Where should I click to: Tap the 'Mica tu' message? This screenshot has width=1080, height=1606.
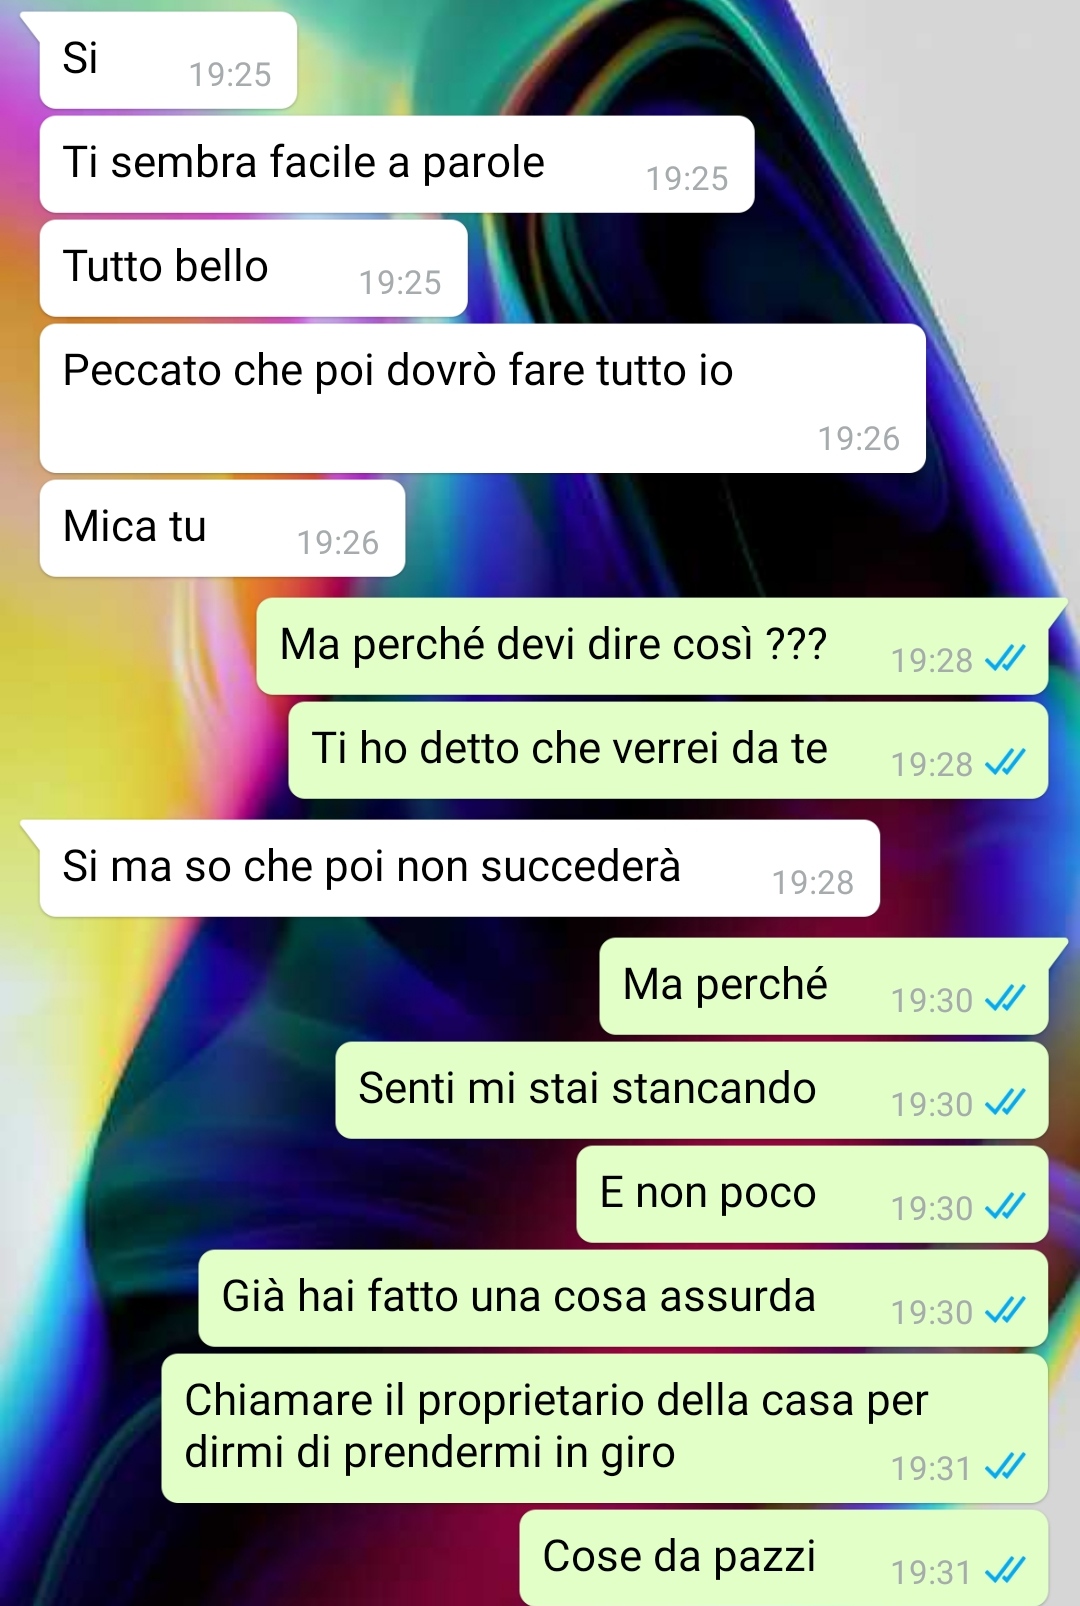[222, 528]
